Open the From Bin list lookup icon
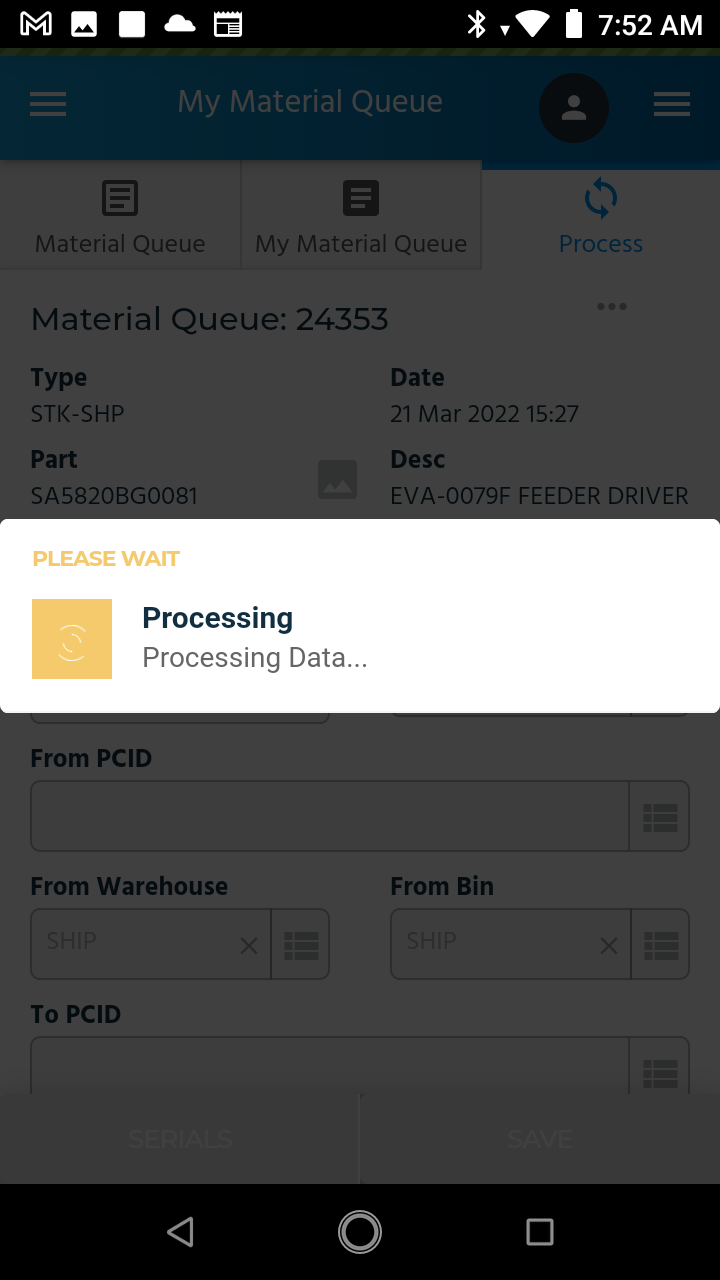Viewport: 720px width, 1280px height. tap(660, 944)
